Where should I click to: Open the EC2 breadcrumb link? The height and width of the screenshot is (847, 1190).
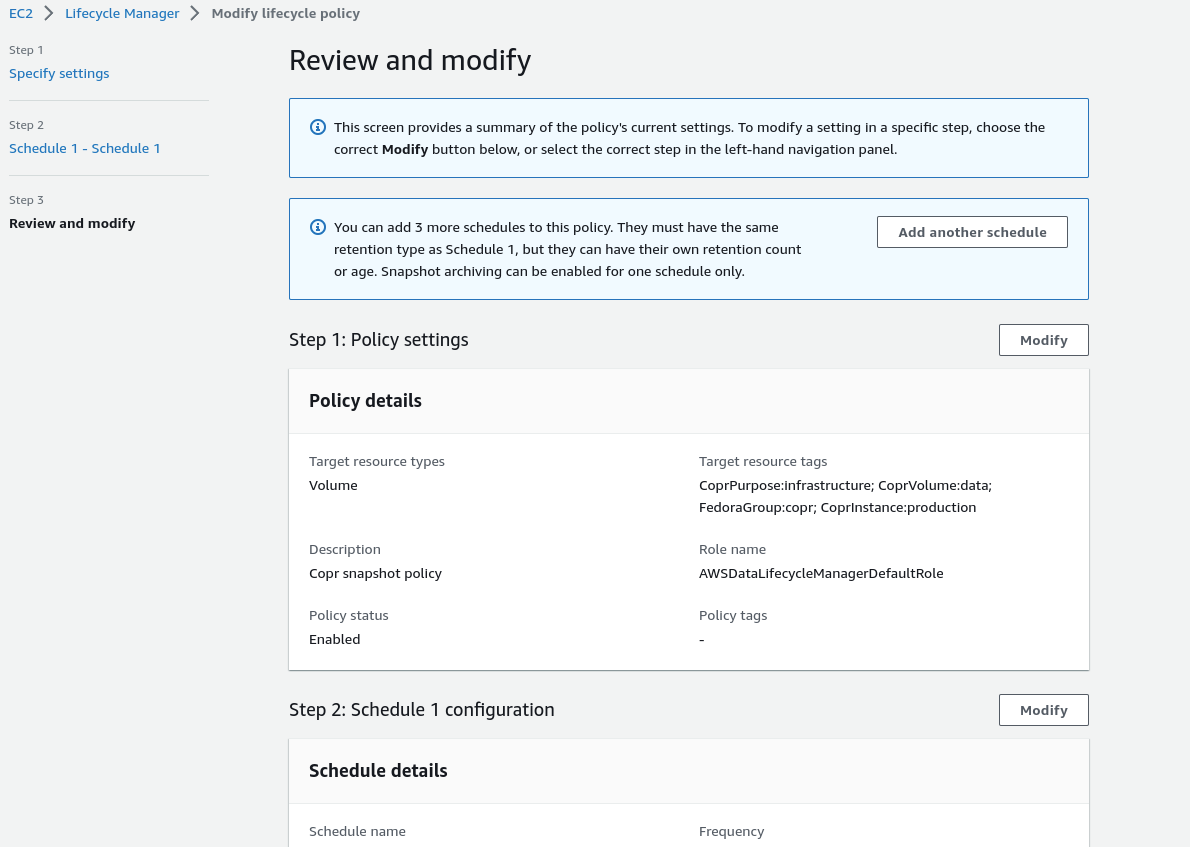[x=20, y=13]
